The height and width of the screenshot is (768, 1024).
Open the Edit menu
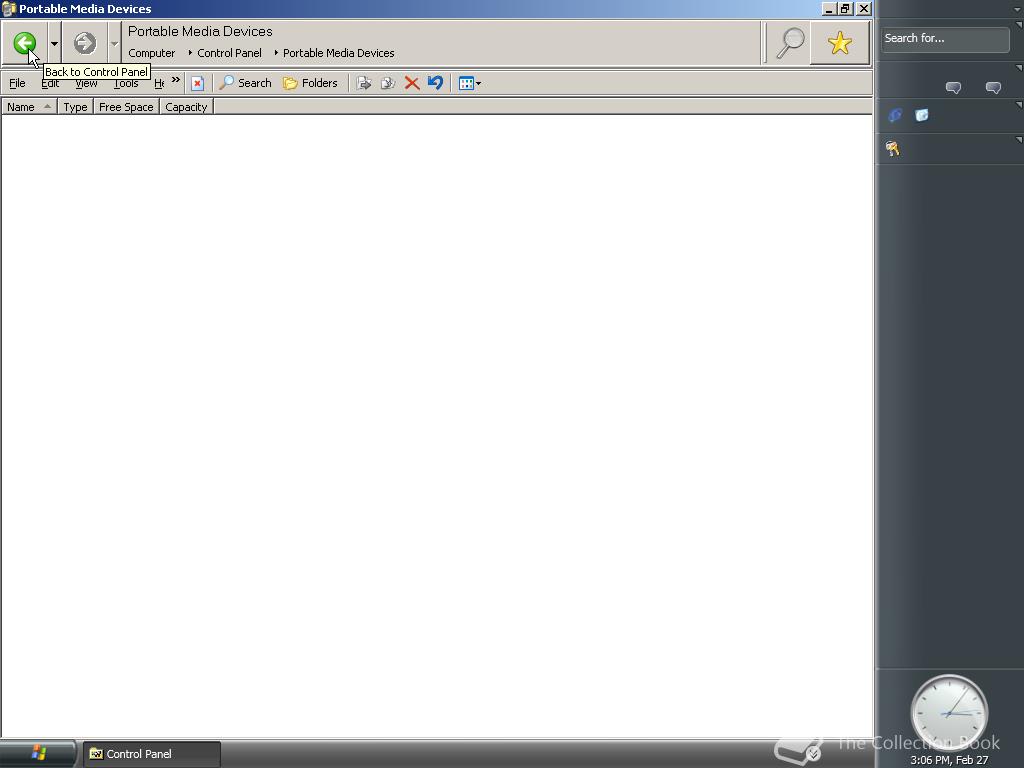[x=50, y=83]
